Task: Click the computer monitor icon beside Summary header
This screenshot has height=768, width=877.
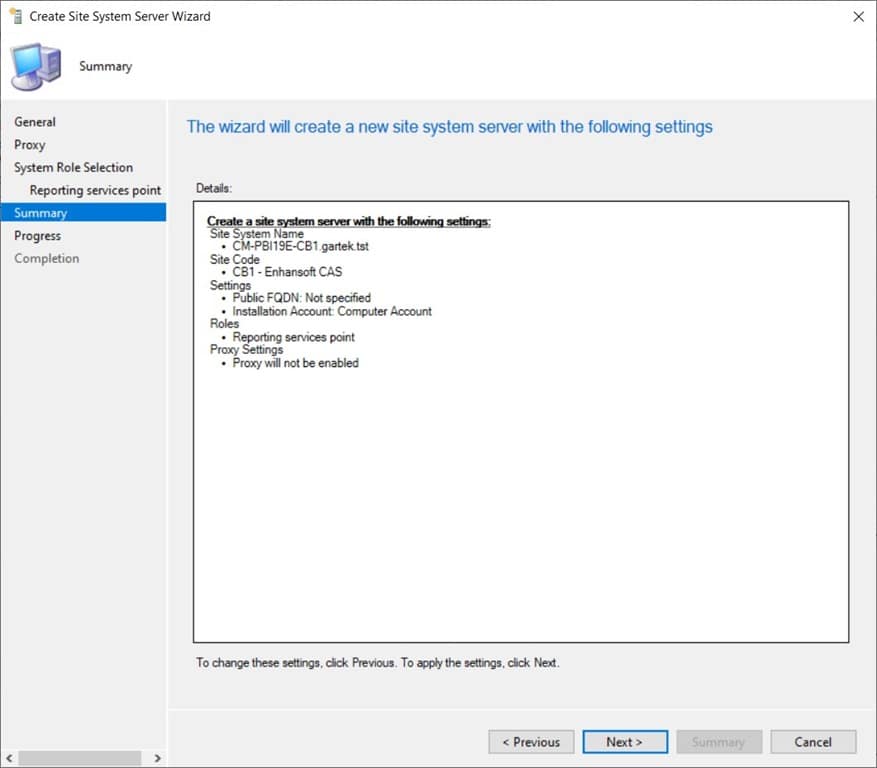Action: (x=35, y=62)
